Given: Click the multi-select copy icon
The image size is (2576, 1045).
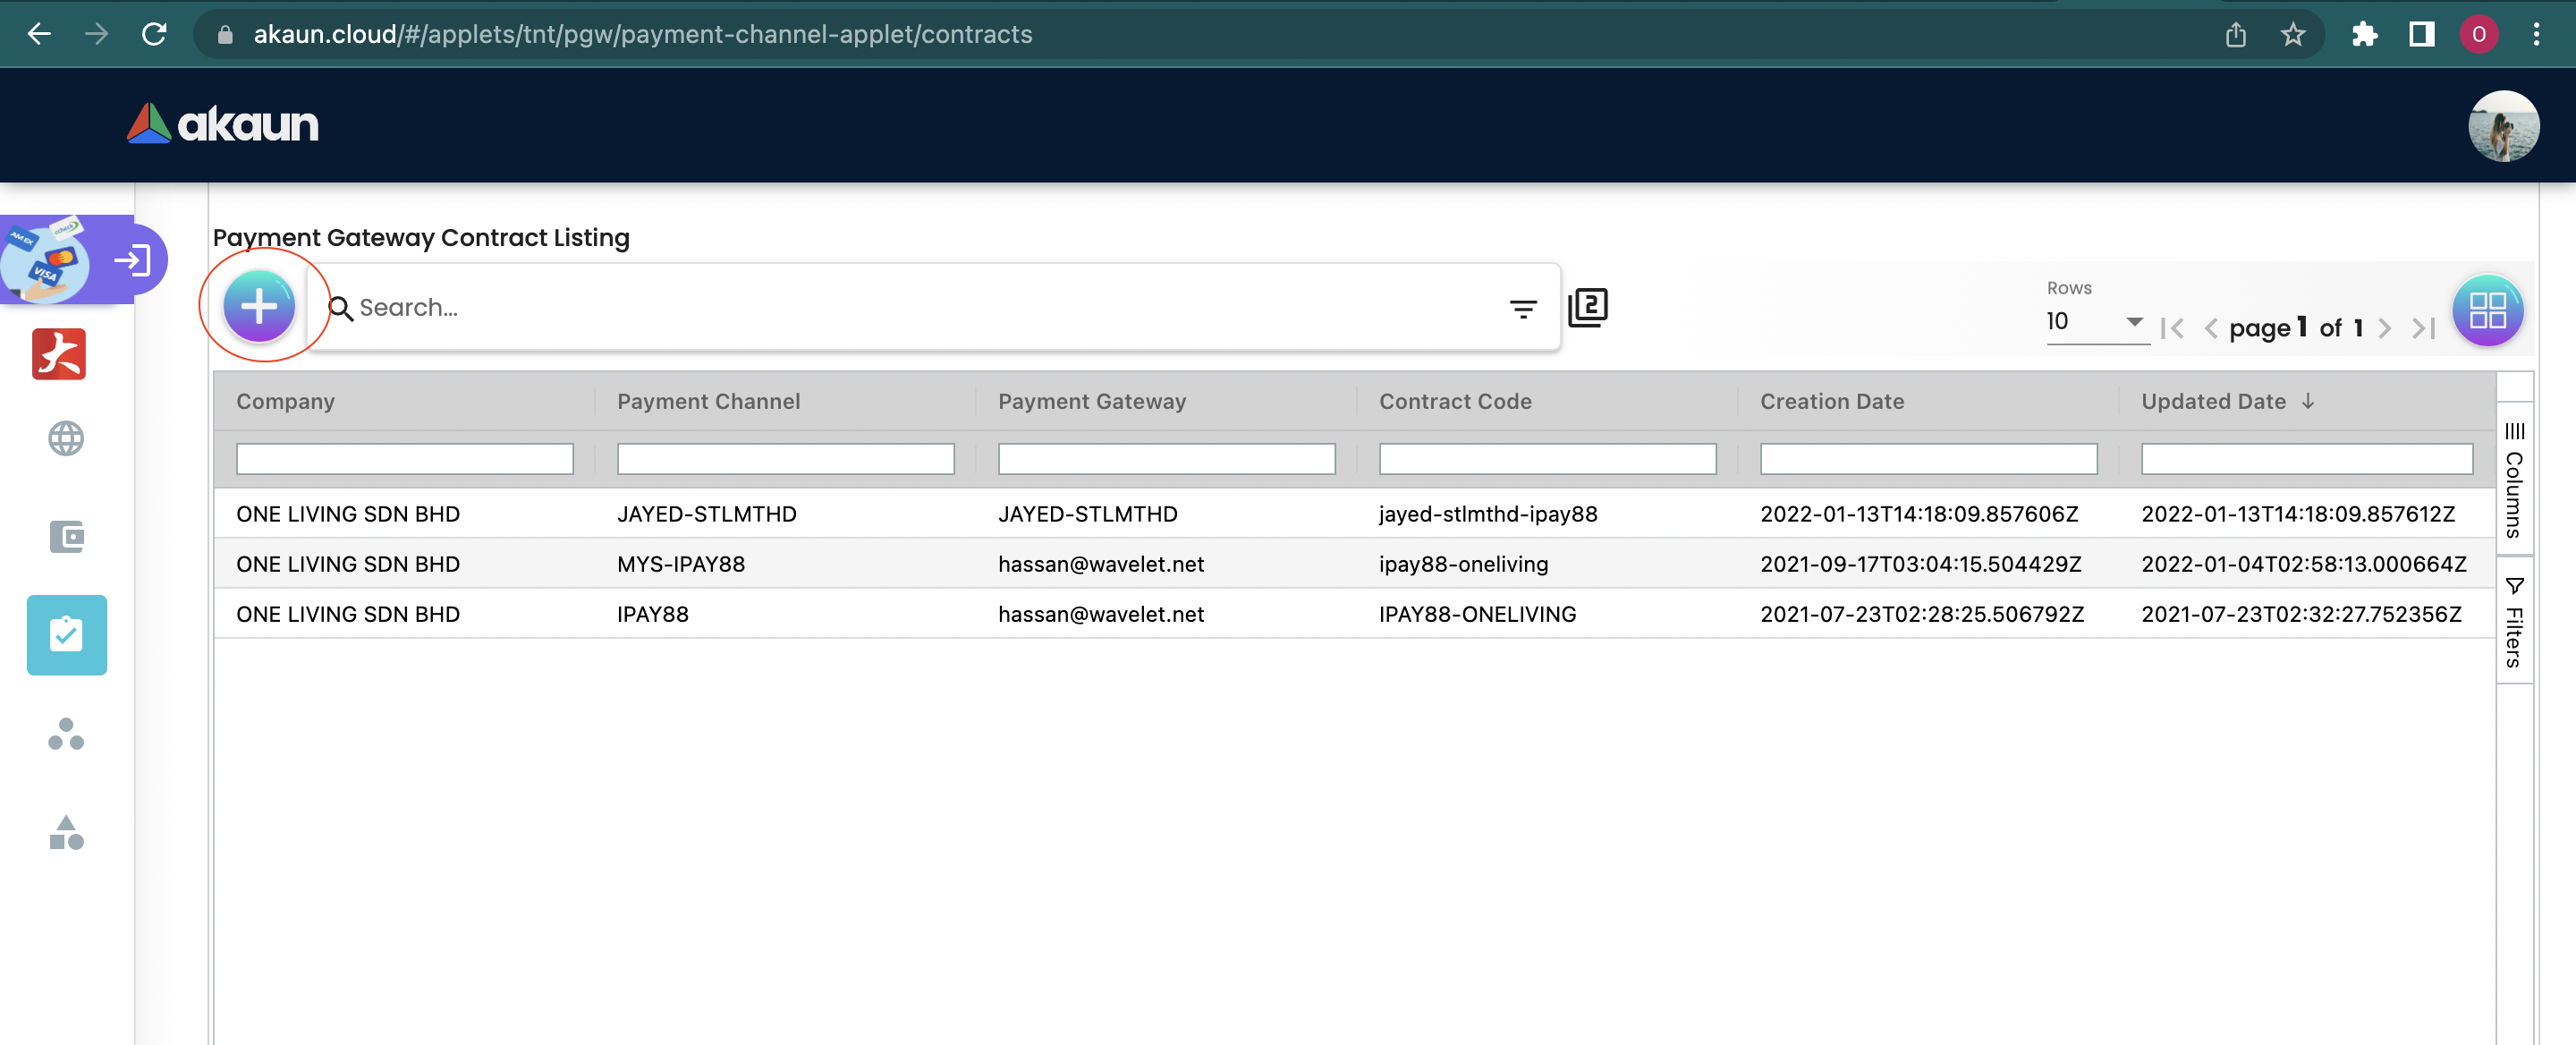Looking at the screenshot, I should (x=1587, y=307).
